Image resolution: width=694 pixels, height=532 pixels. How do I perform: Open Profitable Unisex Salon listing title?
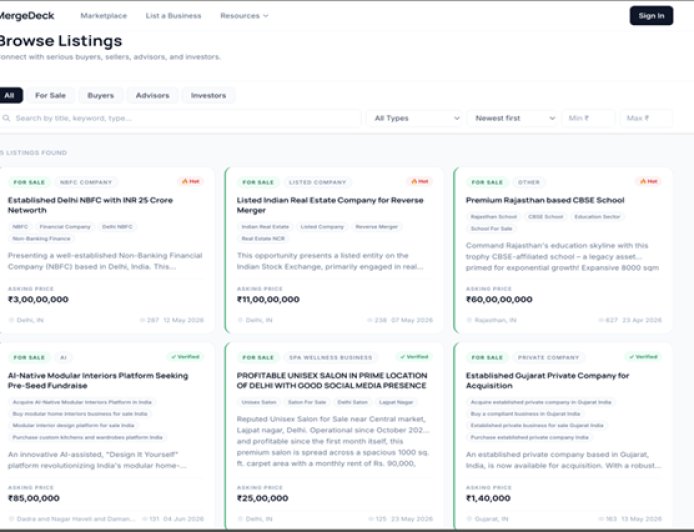(332, 380)
